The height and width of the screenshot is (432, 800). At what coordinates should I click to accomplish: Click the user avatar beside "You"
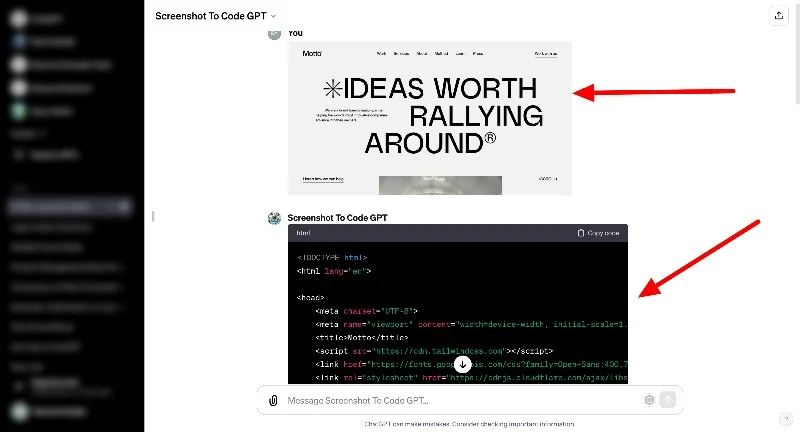pyautogui.click(x=274, y=33)
